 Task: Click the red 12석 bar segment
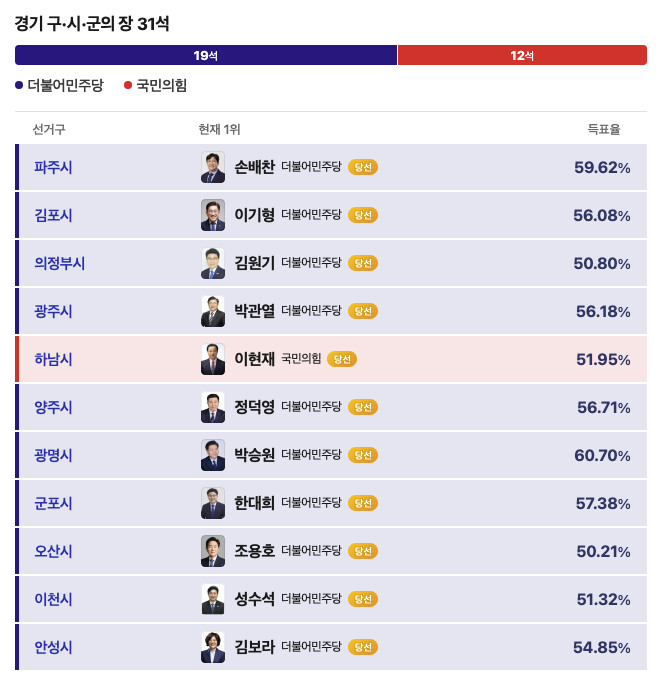click(x=522, y=55)
